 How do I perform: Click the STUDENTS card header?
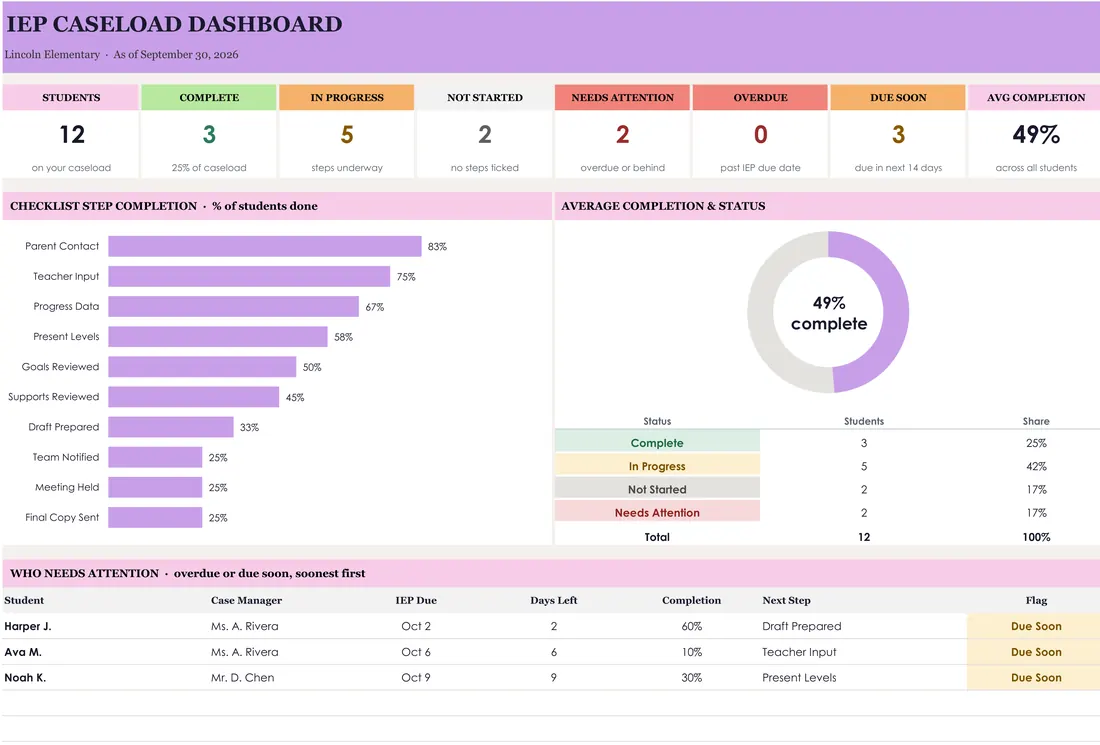pos(71,98)
